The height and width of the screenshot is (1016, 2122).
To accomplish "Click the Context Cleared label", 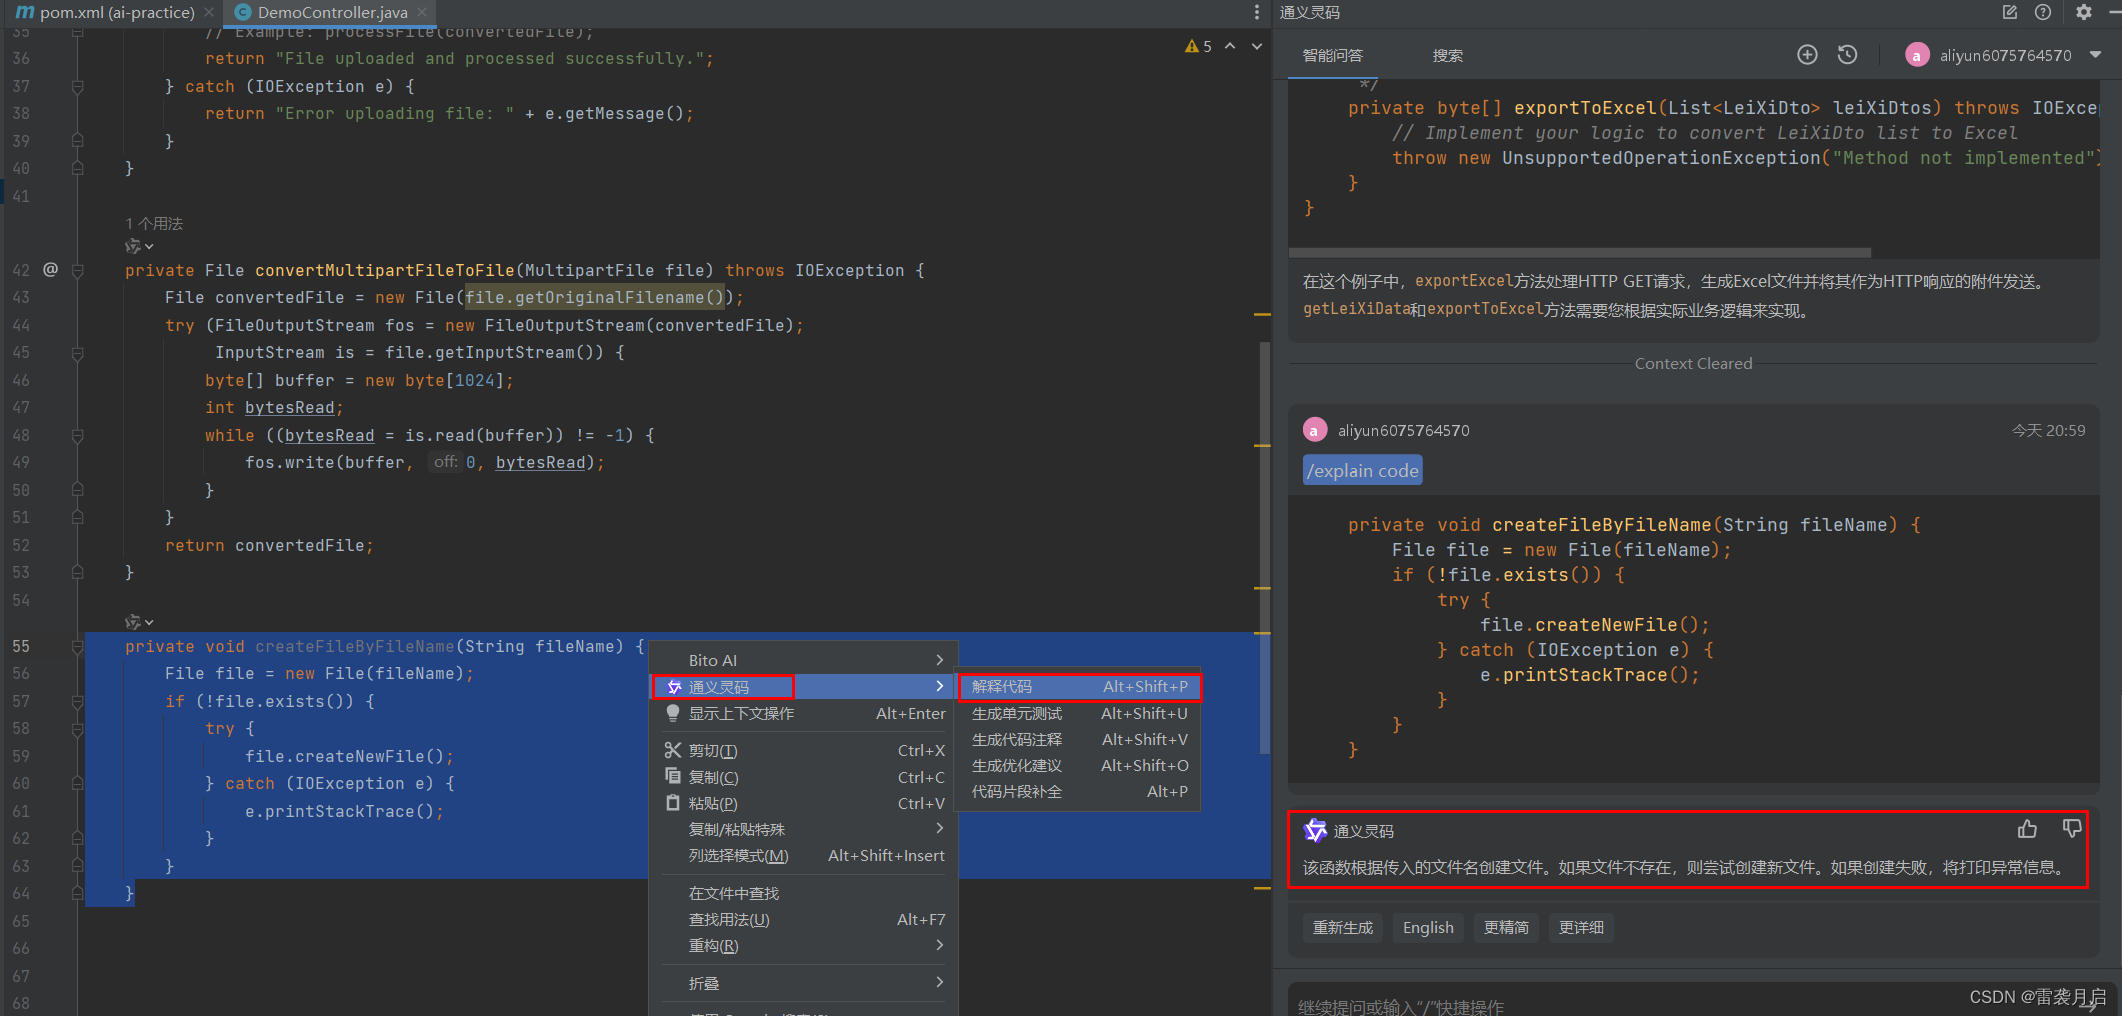I will click(1693, 363).
